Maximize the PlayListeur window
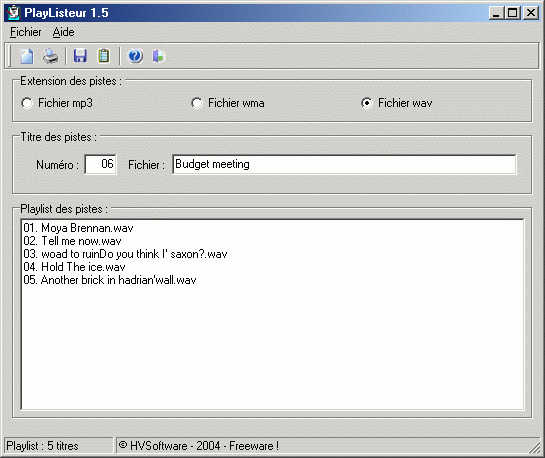 coord(513,13)
